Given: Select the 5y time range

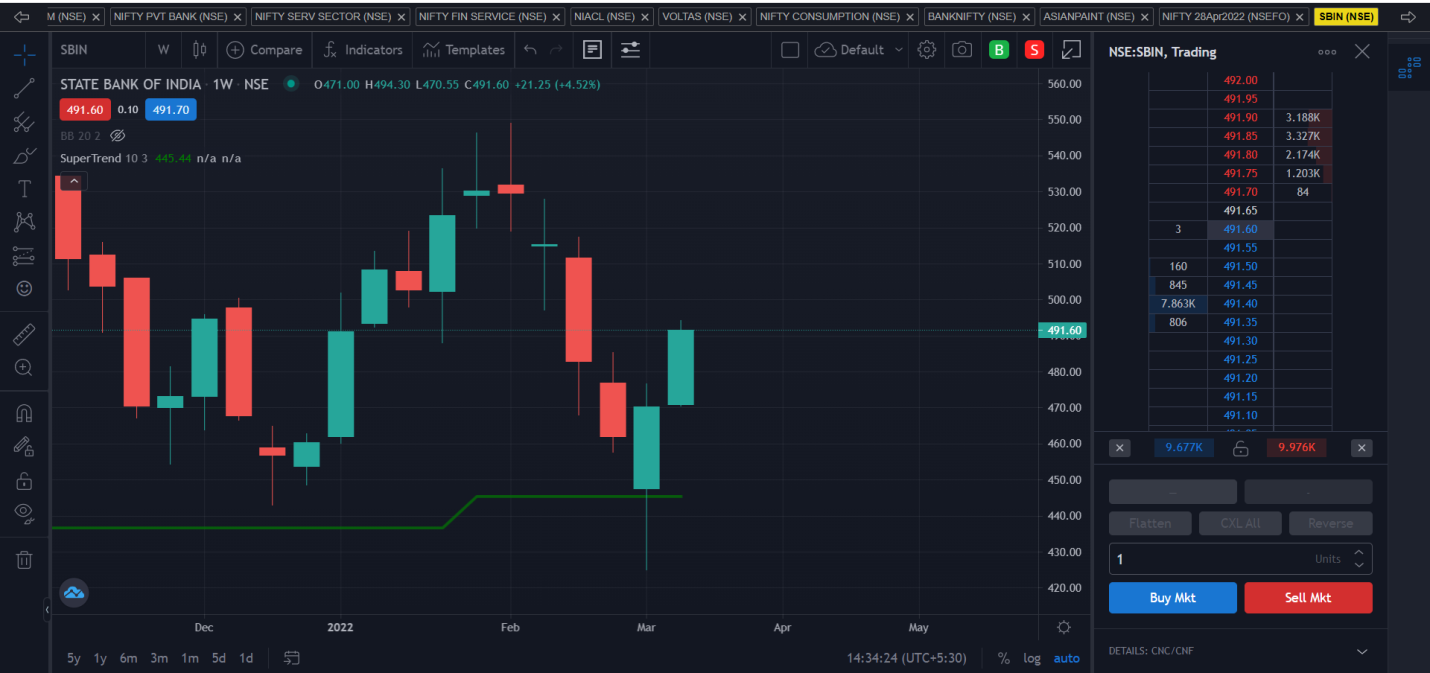Looking at the screenshot, I should tap(74, 658).
